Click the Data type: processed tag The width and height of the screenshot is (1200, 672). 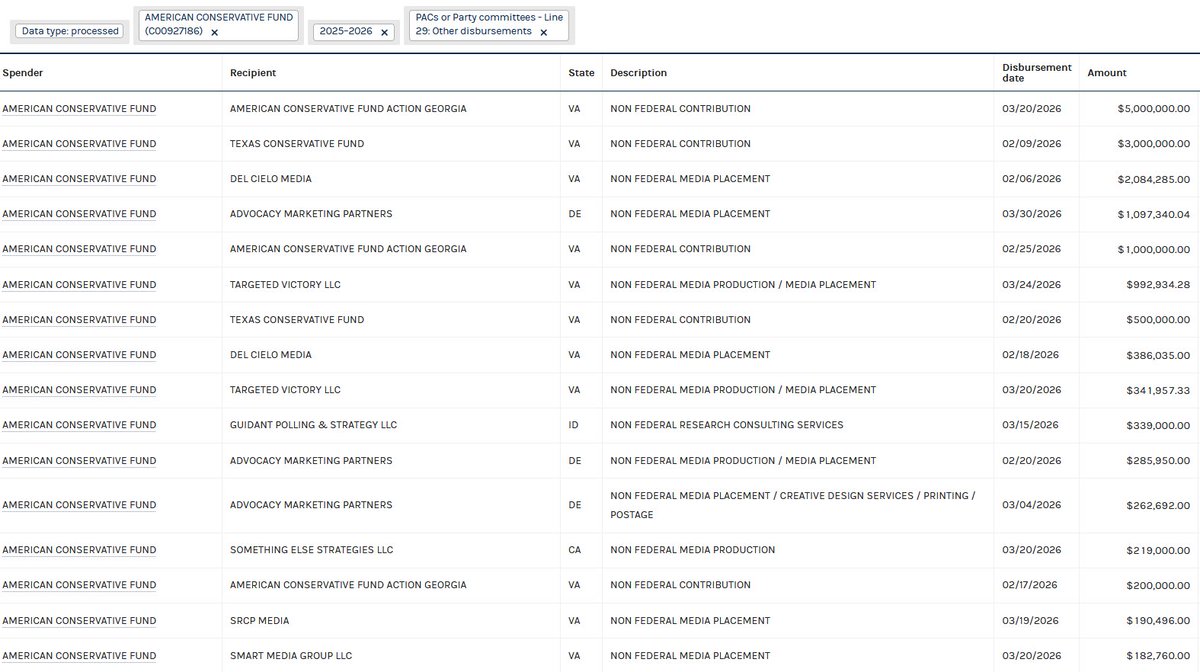point(70,31)
